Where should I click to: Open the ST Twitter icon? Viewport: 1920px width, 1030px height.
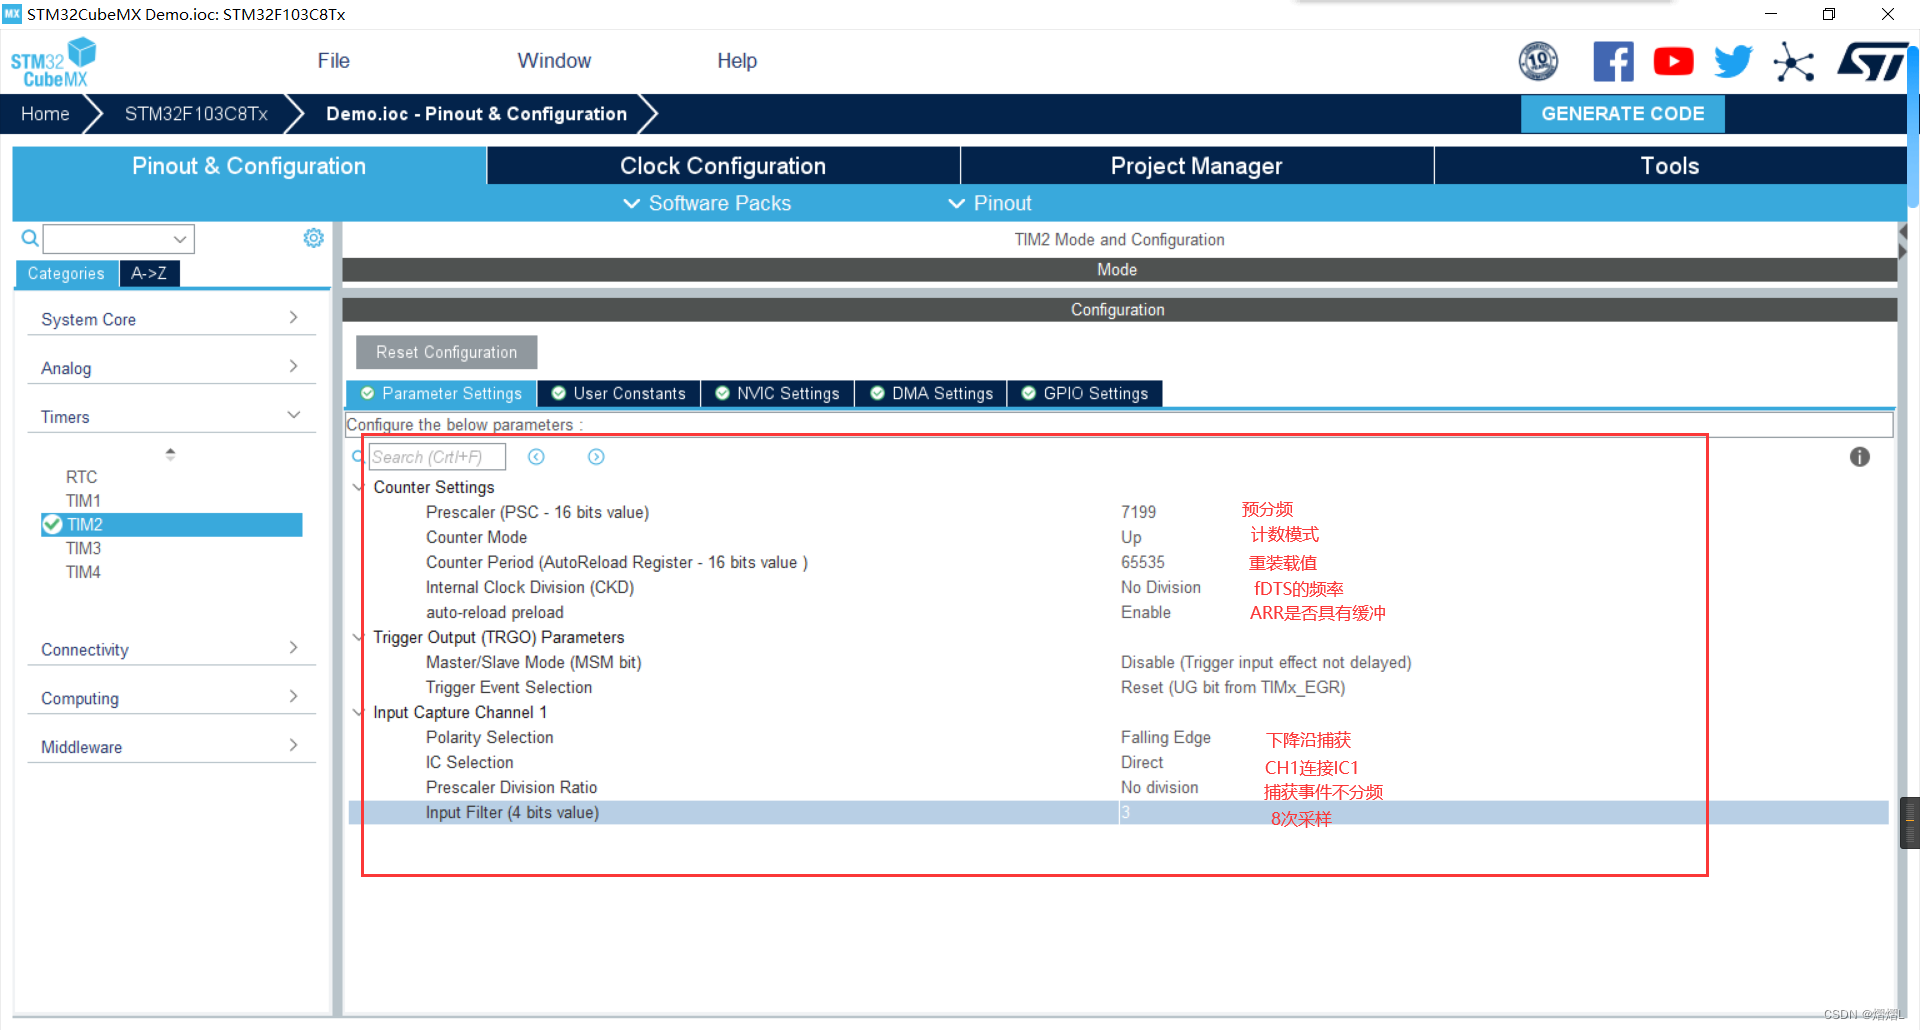(x=1733, y=61)
